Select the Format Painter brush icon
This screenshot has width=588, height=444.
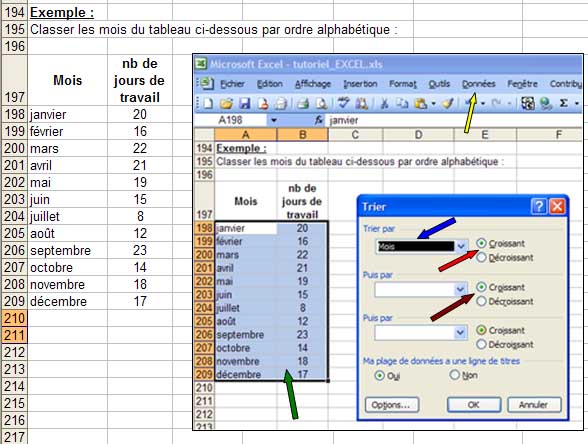pyautogui.click(x=448, y=103)
